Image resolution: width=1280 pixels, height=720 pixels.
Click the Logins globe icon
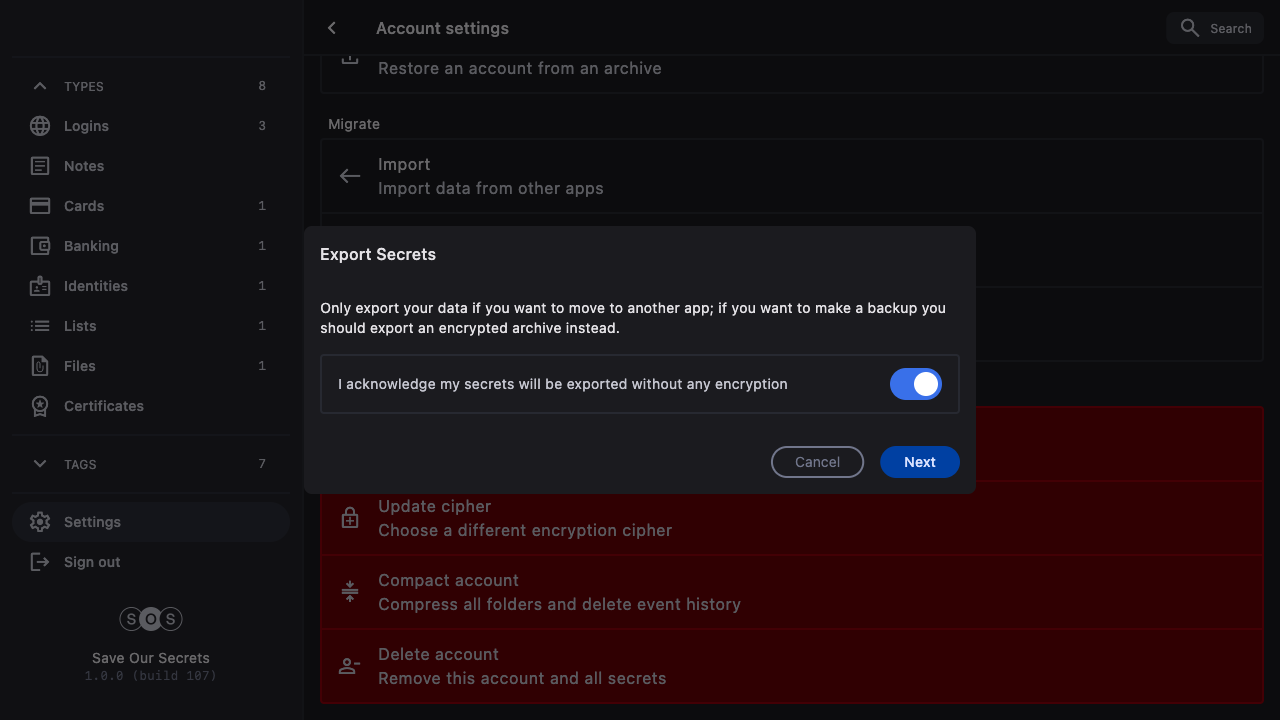pyautogui.click(x=40, y=126)
